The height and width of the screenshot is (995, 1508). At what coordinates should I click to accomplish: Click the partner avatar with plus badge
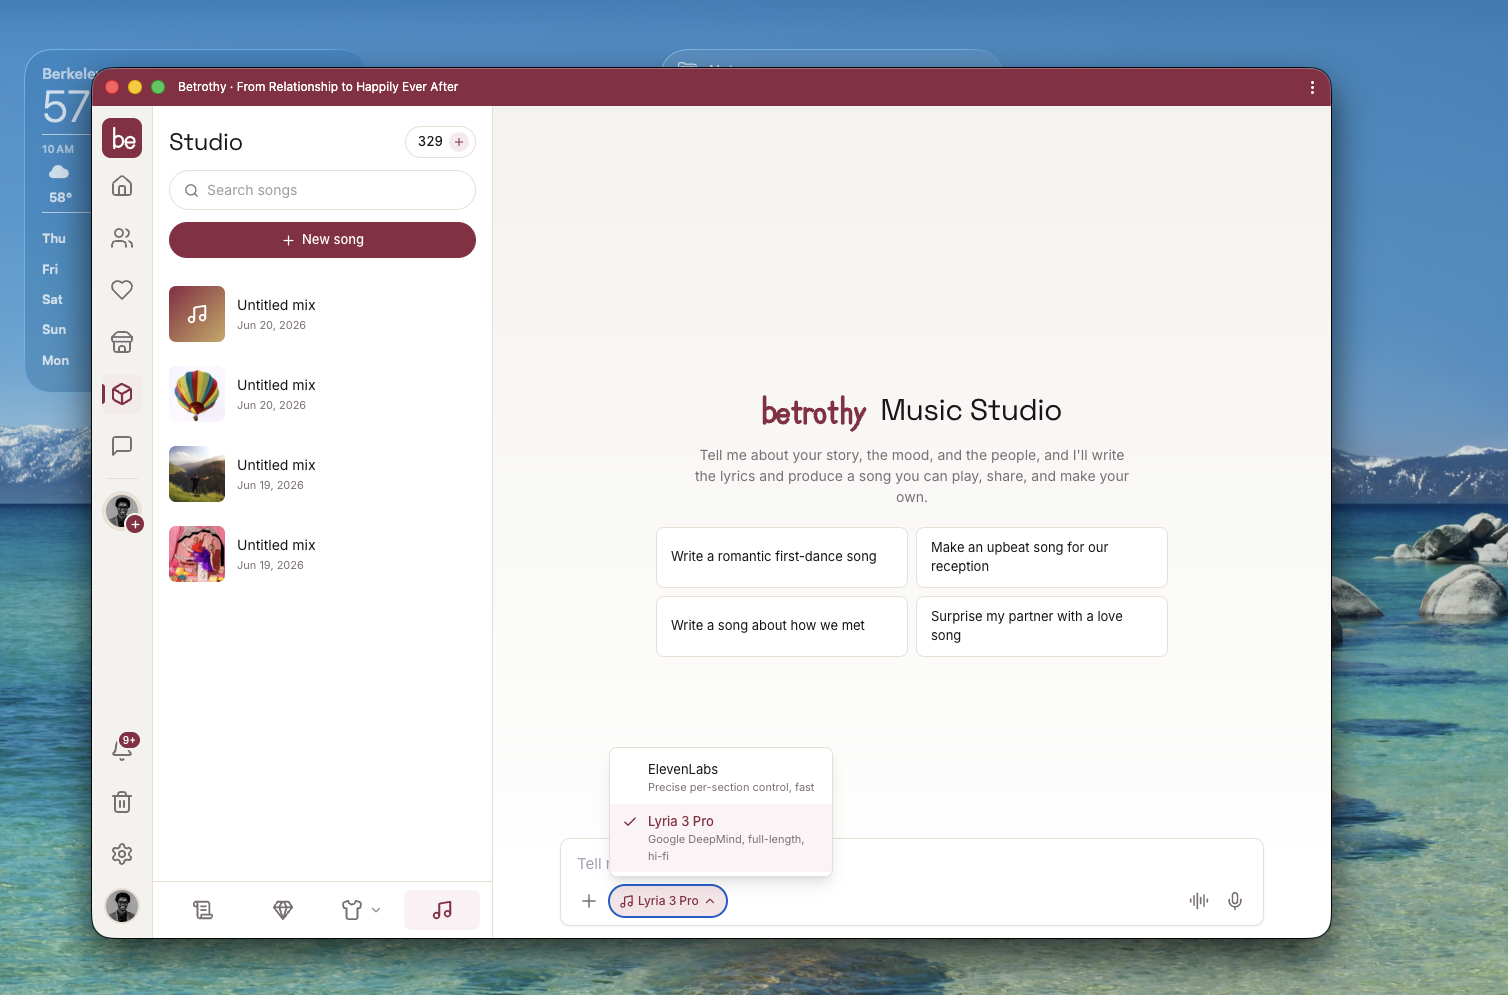123,512
